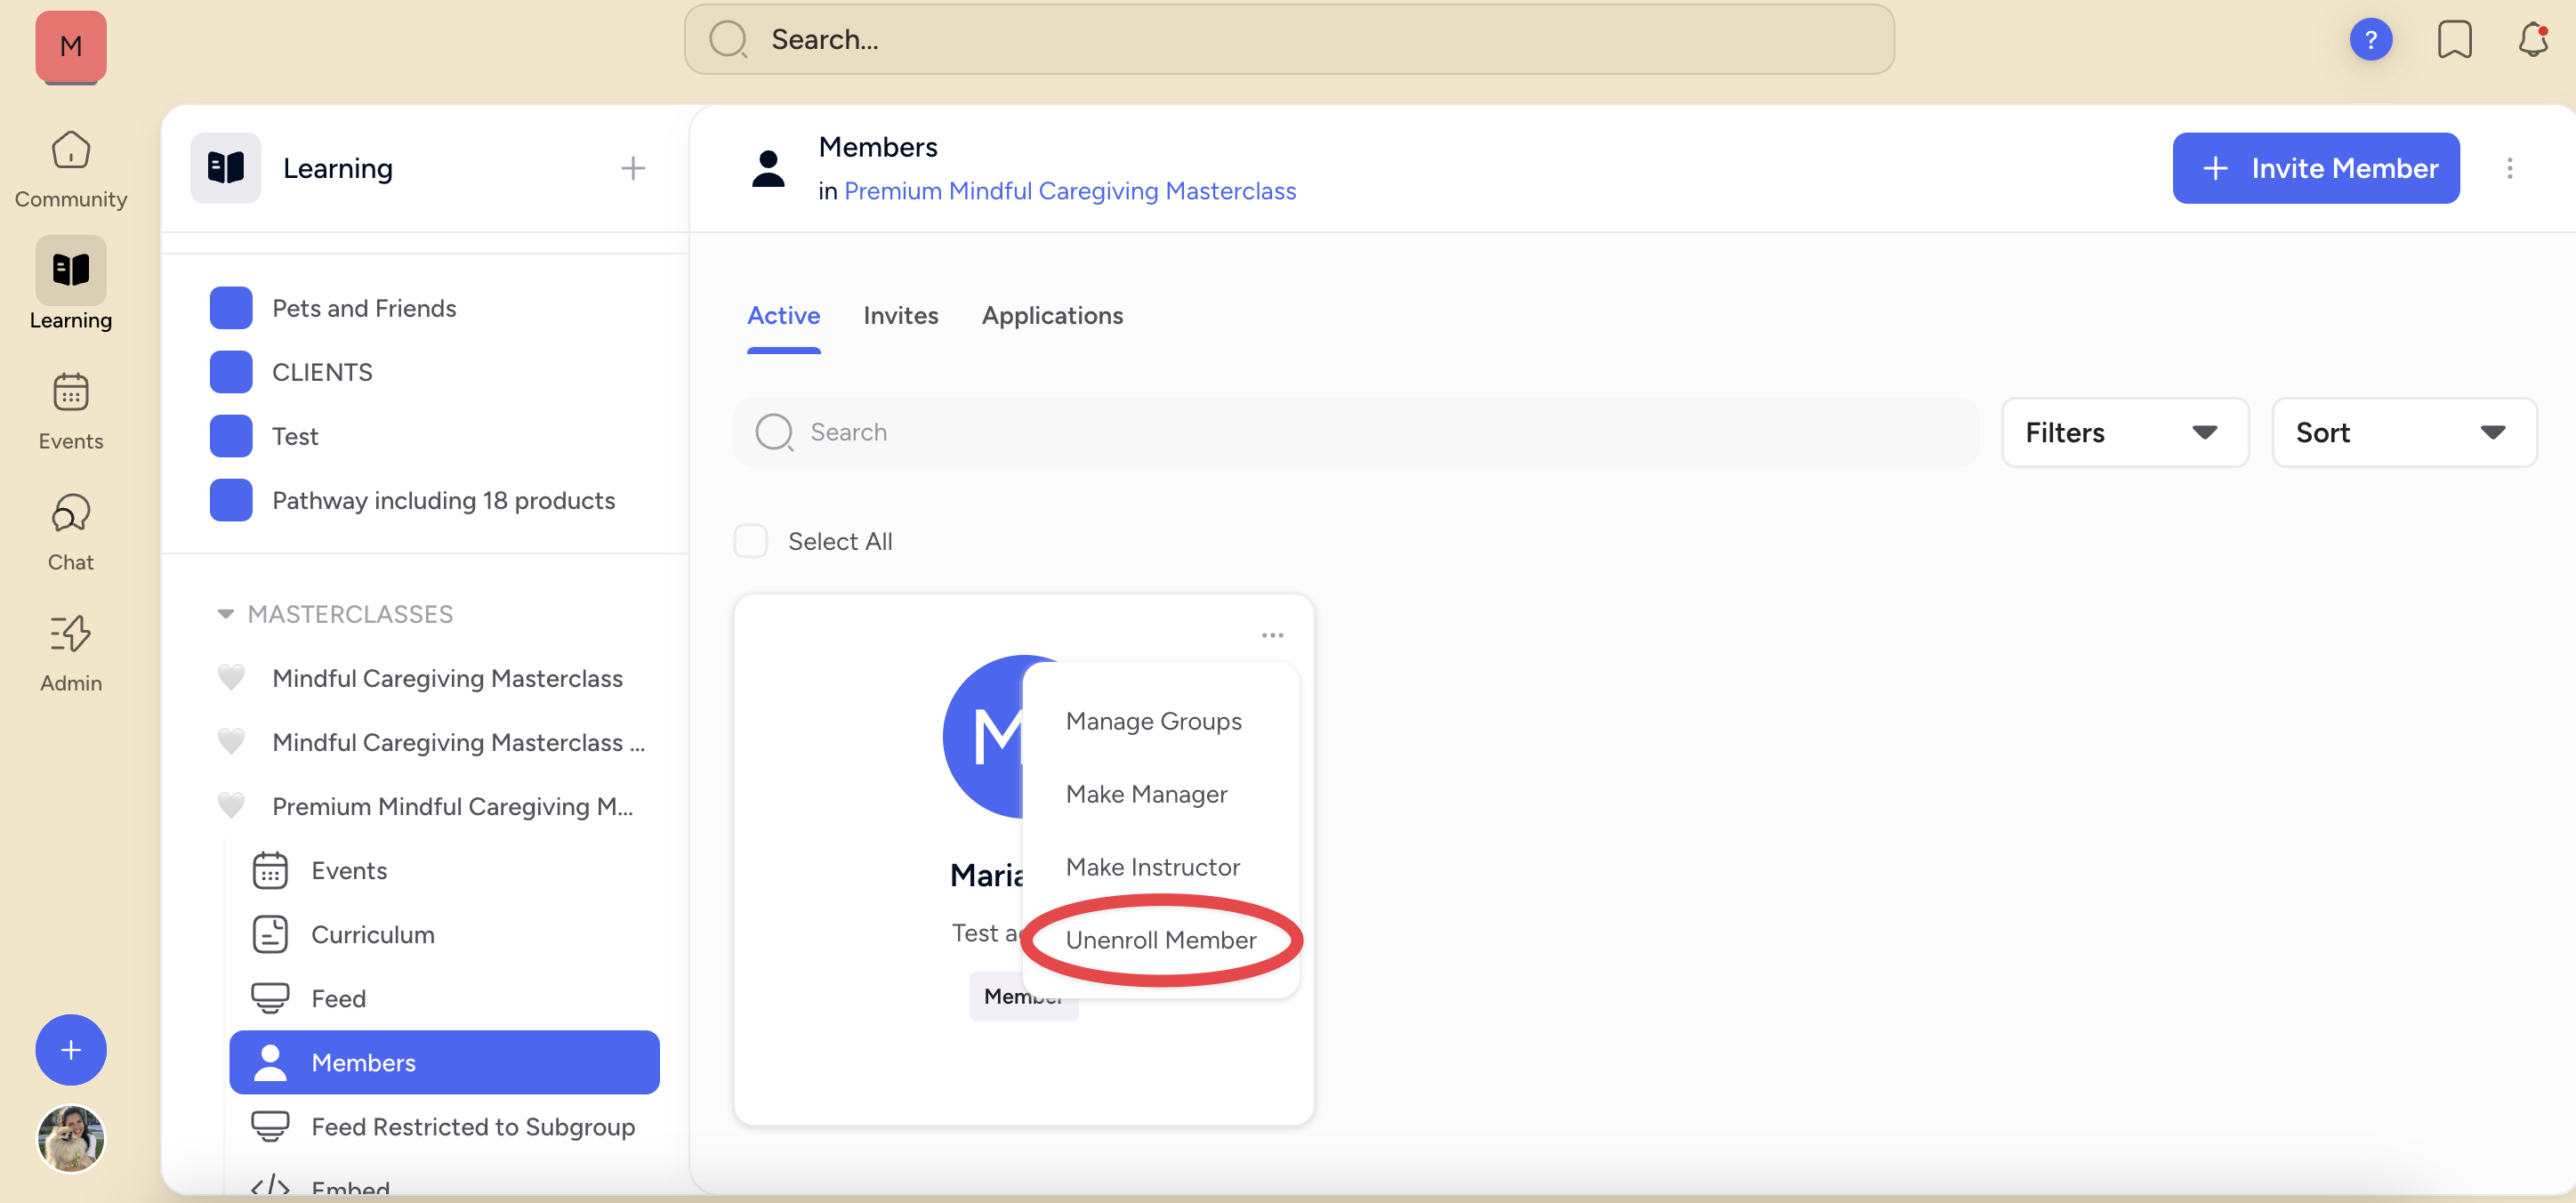
Task: Open Pets and Friends in the sidebar
Action: (x=364, y=308)
